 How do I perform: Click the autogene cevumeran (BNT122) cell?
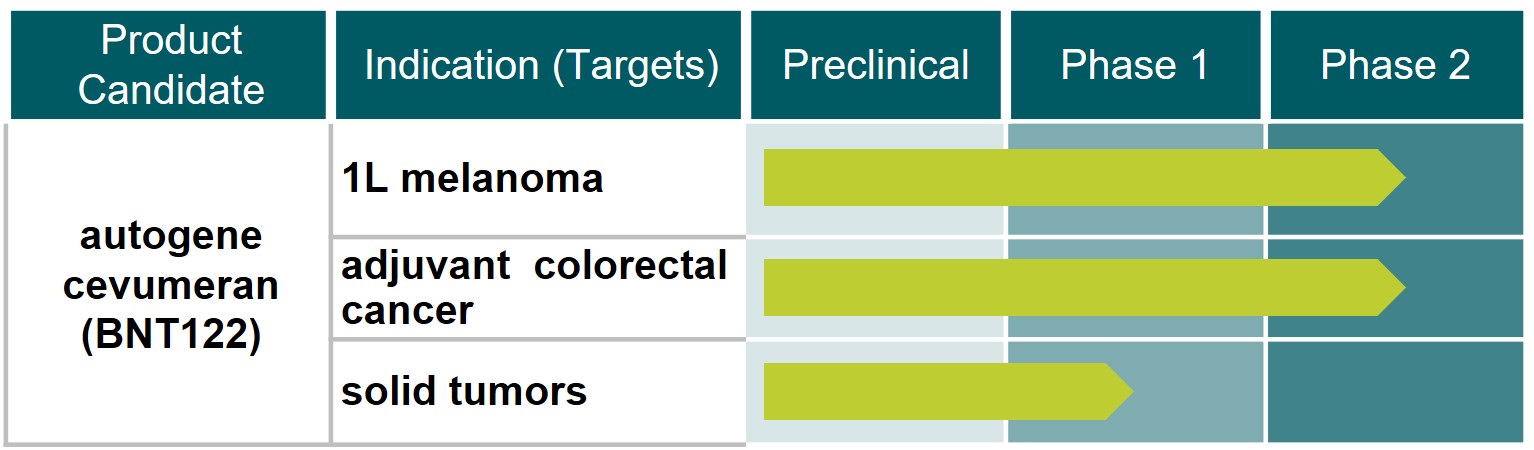pos(169,286)
